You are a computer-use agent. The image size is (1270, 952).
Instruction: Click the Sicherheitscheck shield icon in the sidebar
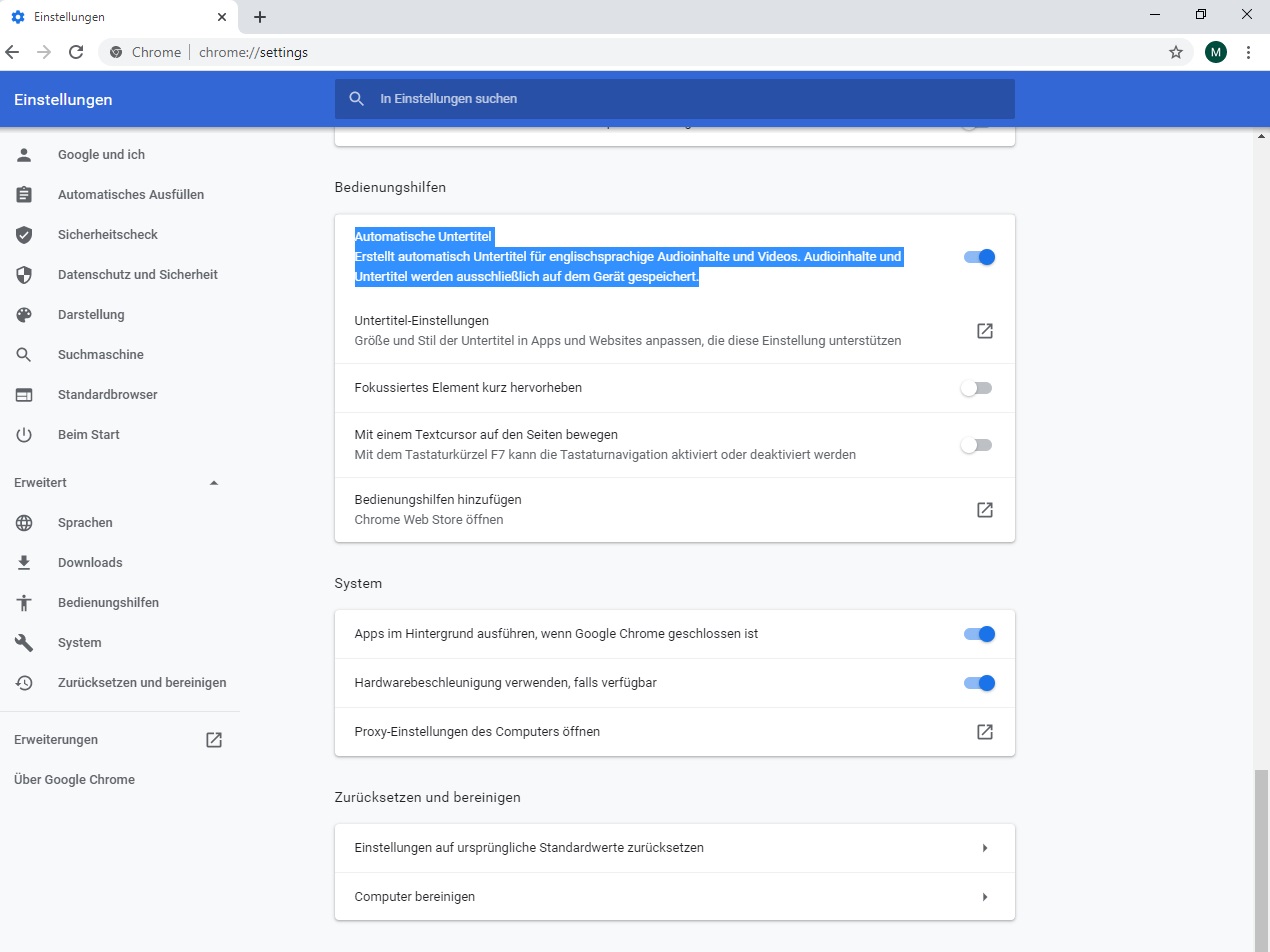tap(24, 235)
